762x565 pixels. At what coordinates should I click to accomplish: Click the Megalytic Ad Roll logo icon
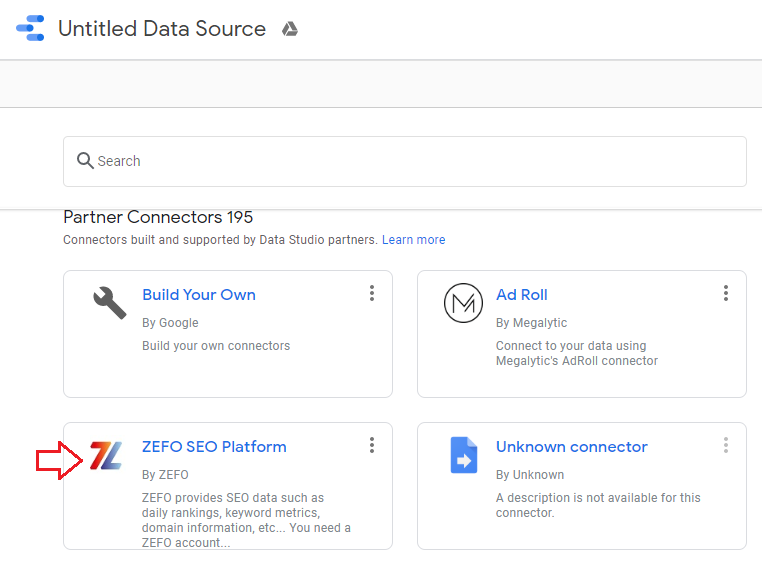click(x=463, y=303)
